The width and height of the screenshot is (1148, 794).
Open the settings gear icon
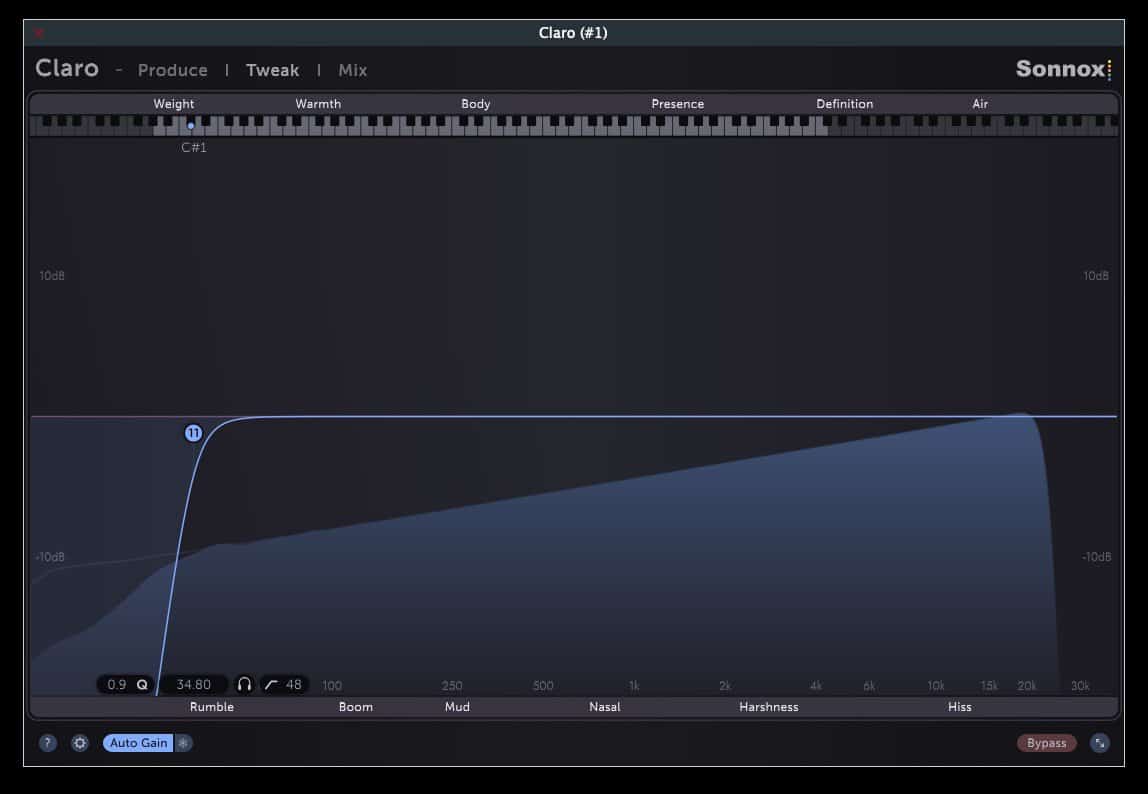tap(80, 743)
